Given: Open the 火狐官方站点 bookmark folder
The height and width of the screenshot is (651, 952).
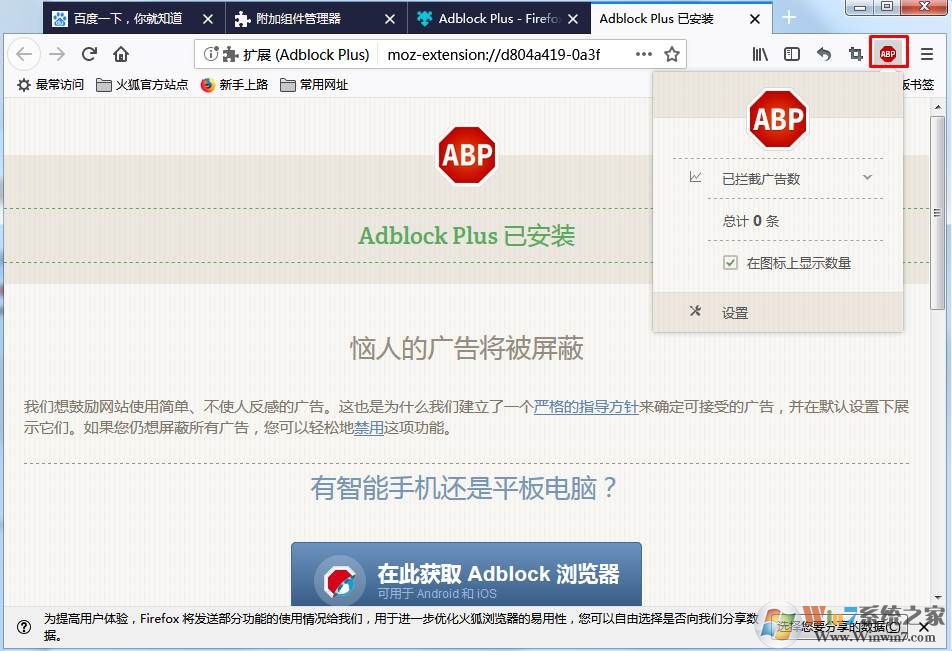Looking at the screenshot, I should tap(142, 84).
